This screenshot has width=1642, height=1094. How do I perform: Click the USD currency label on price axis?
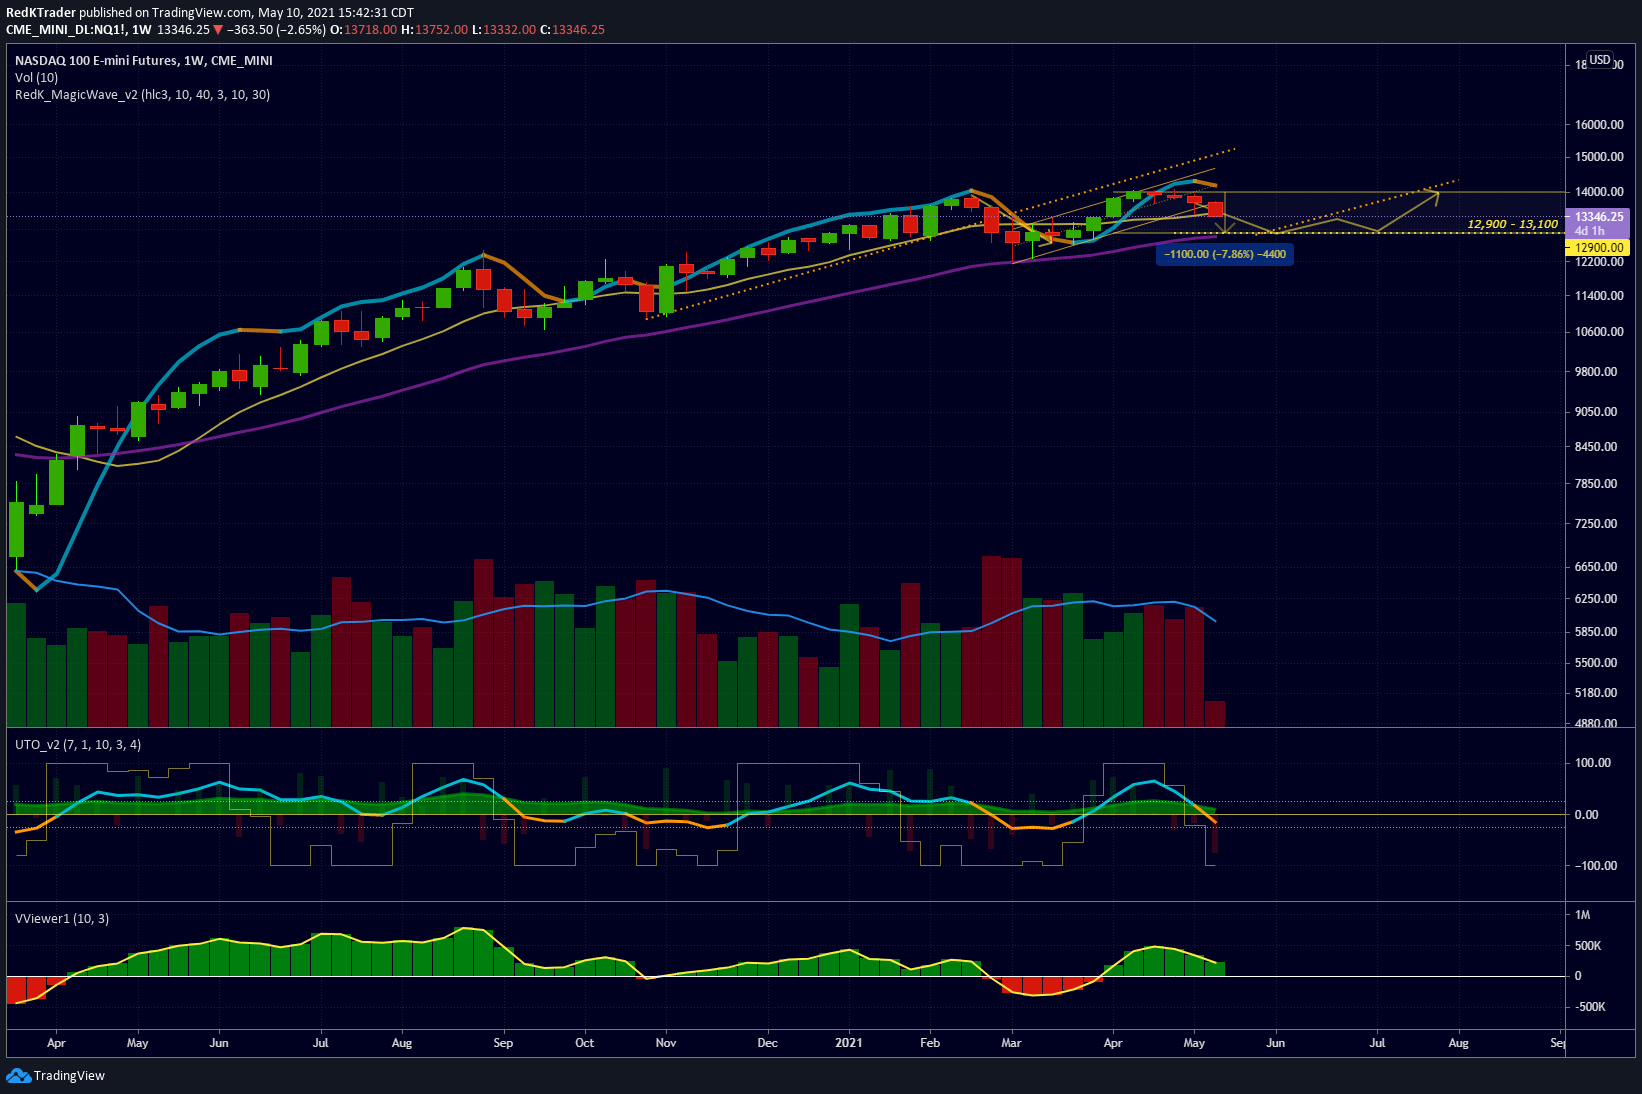[1600, 60]
